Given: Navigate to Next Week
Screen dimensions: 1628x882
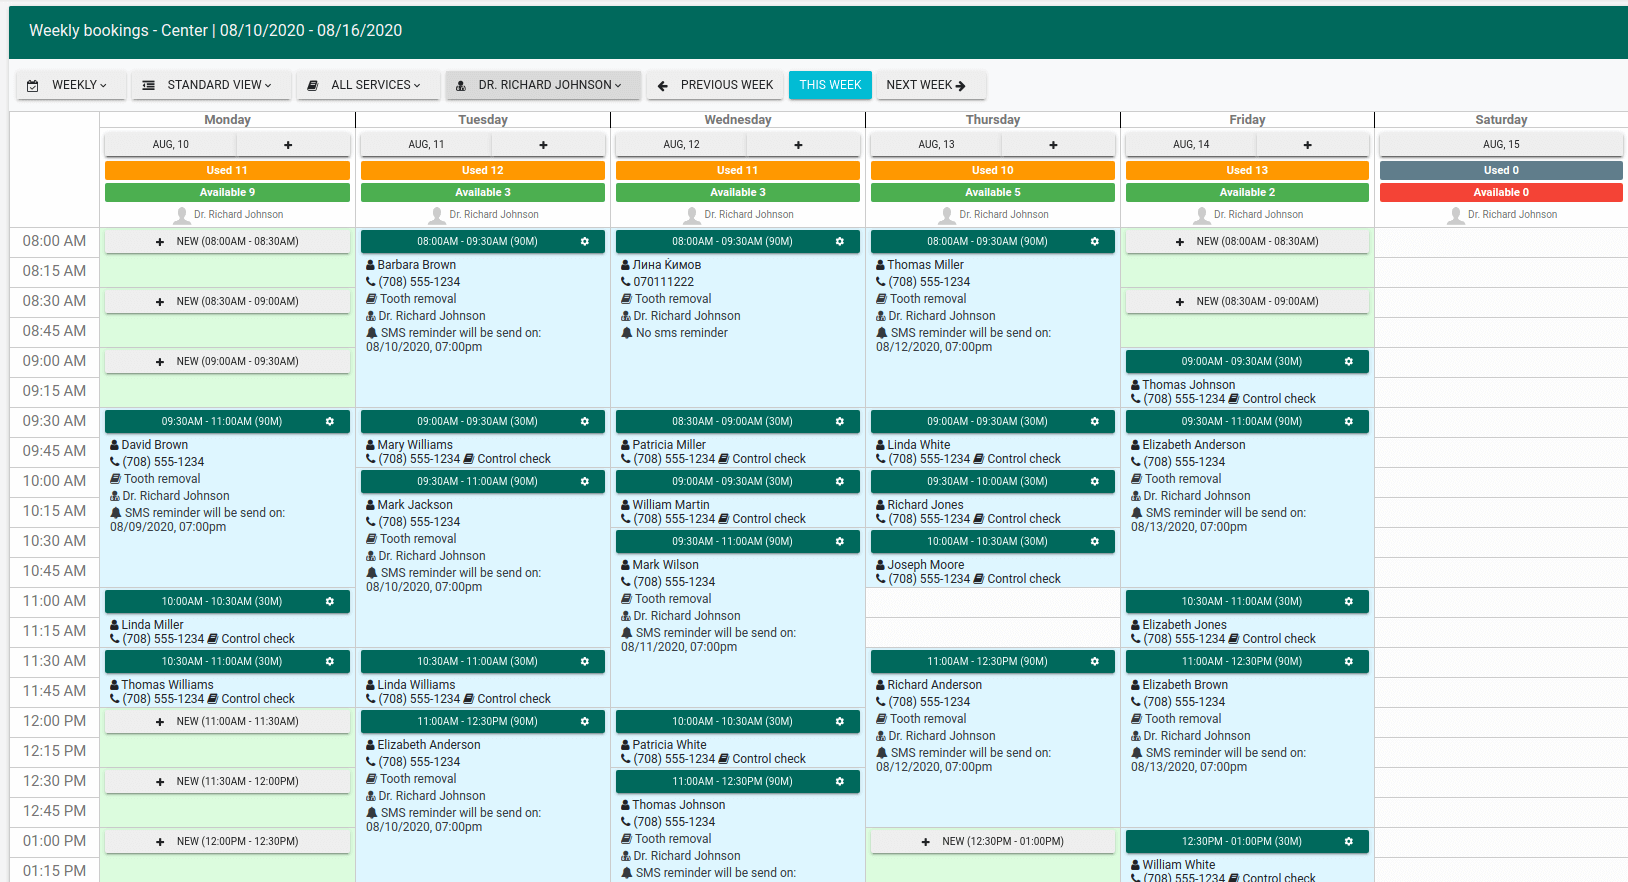Looking at the screenshot, I should 927,85.
